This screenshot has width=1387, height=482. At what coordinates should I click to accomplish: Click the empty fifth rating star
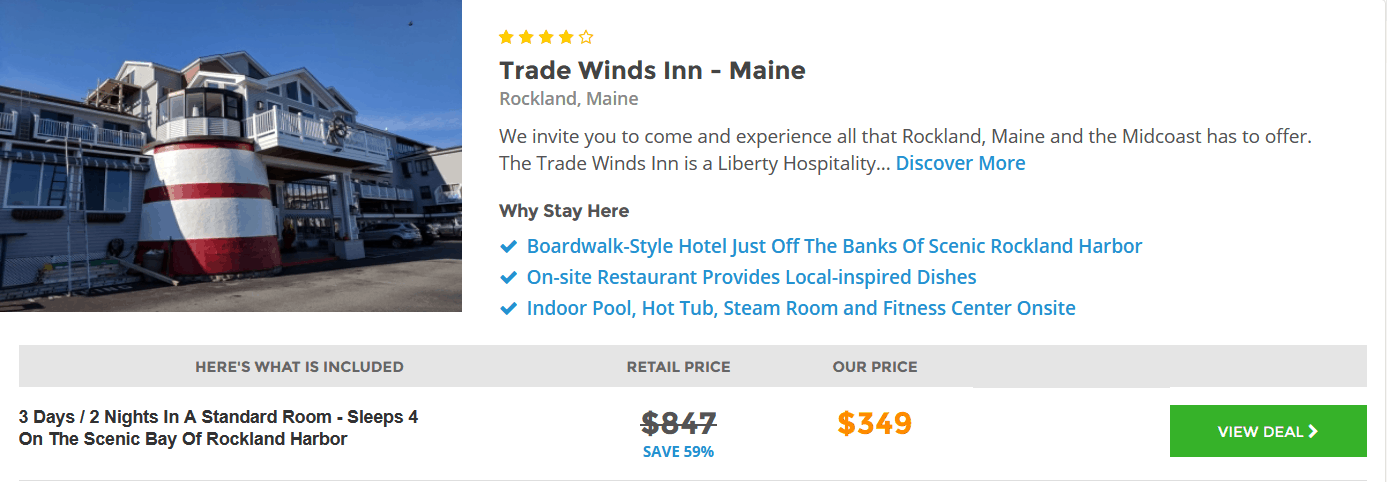[586, 37]
